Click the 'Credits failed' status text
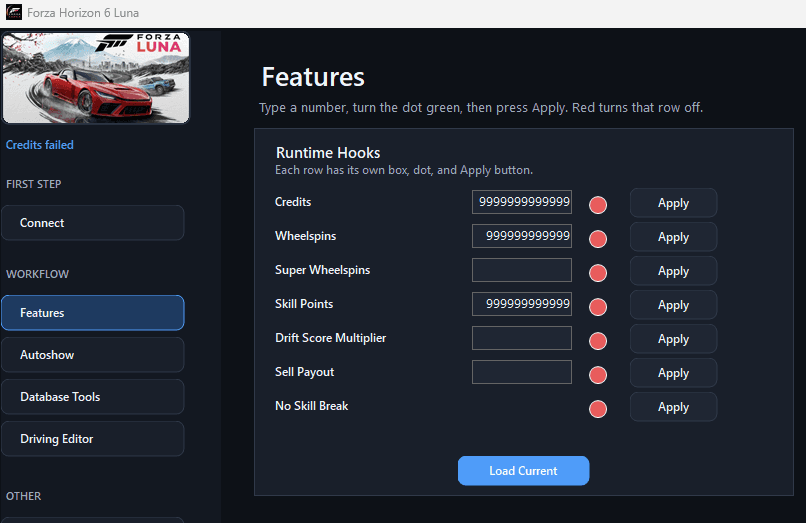 pos(40,145)
